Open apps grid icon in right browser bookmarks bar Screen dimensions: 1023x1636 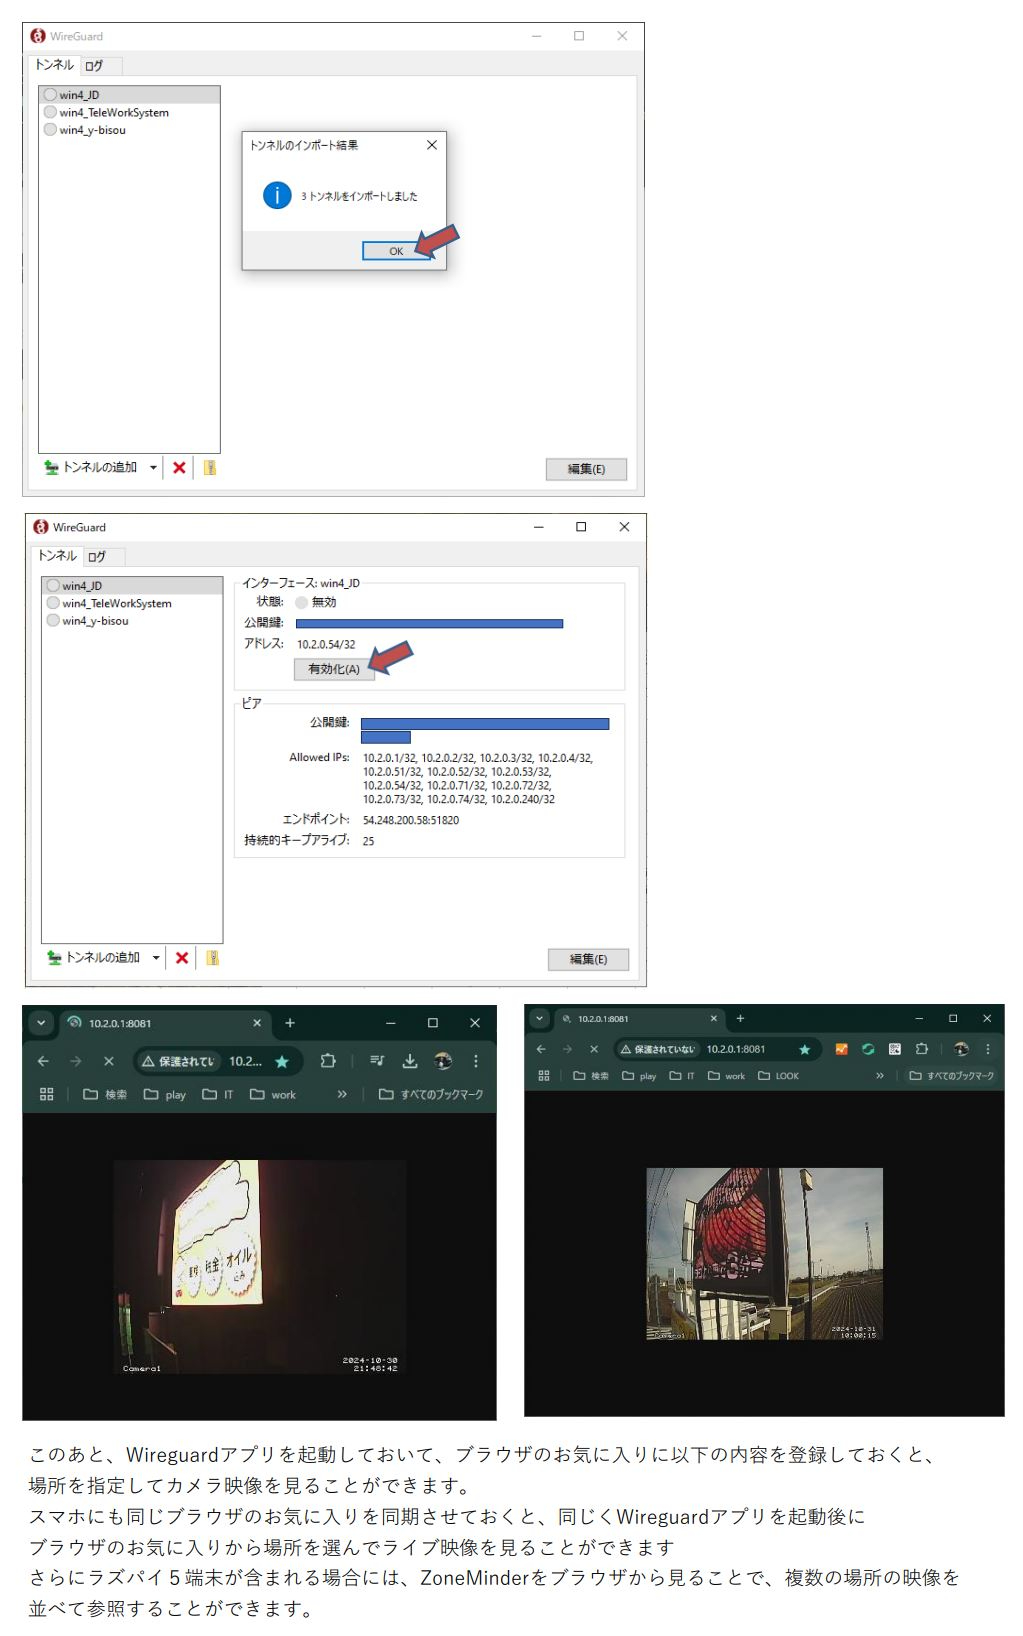(544, 1076)
